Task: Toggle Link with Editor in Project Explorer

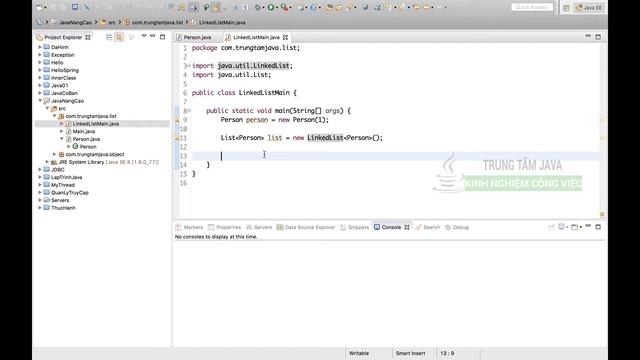Action: pos(119,37)
